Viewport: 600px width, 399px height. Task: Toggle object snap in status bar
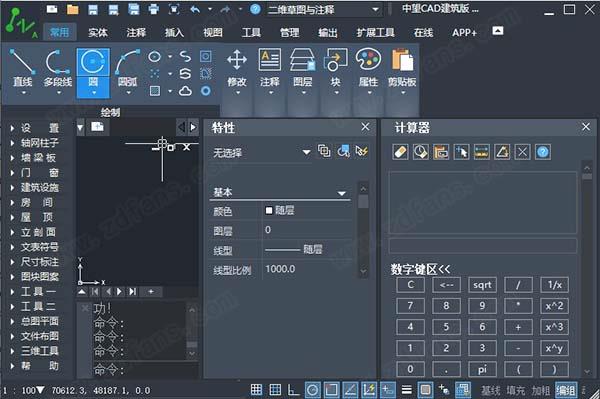(x=331, y=390)
